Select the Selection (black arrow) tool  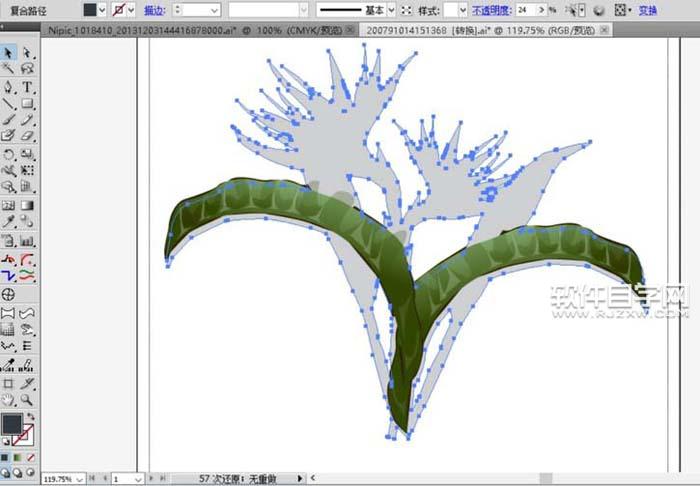(x=9, y=52)
